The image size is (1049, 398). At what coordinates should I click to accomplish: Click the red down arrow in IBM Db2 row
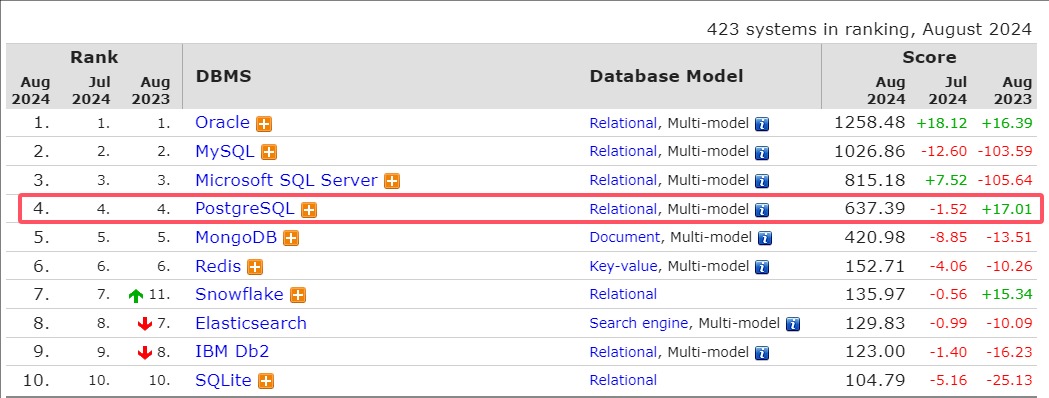point(145,353)
